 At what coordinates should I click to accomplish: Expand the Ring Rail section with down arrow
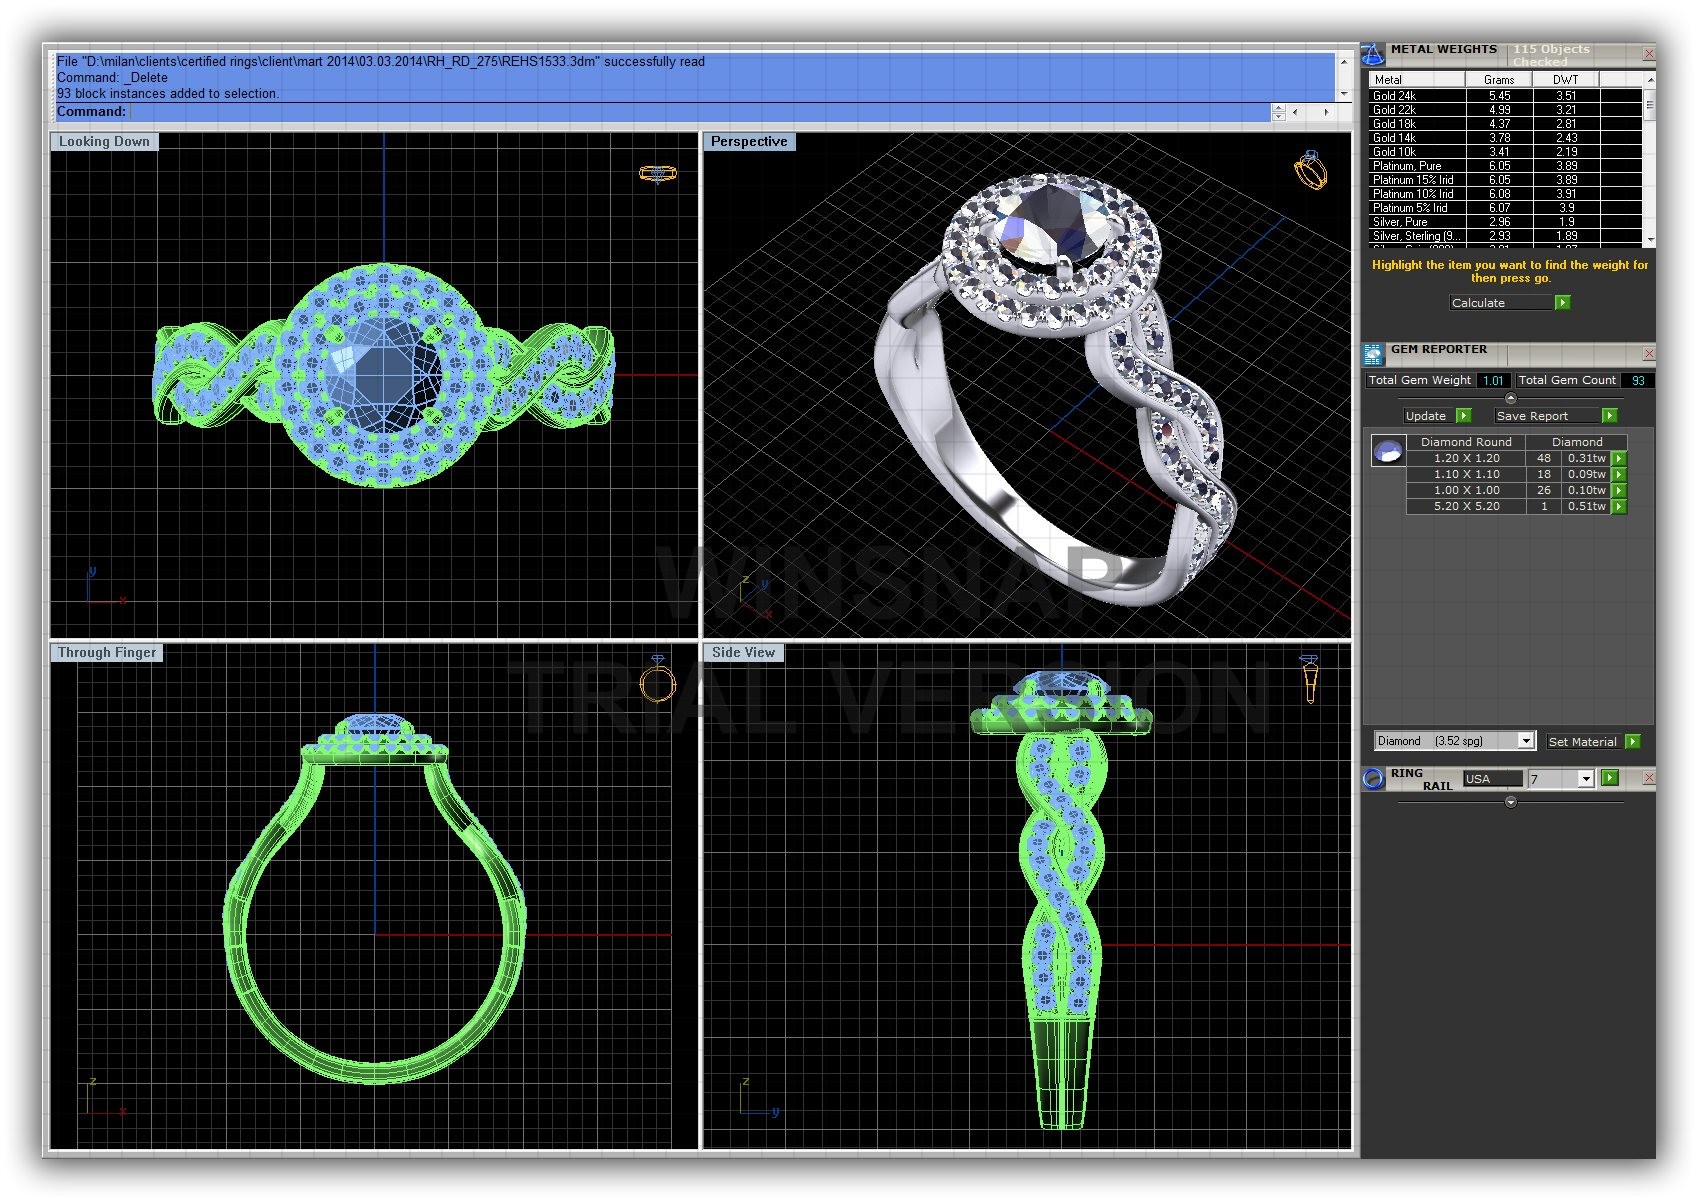(1510, 802)
